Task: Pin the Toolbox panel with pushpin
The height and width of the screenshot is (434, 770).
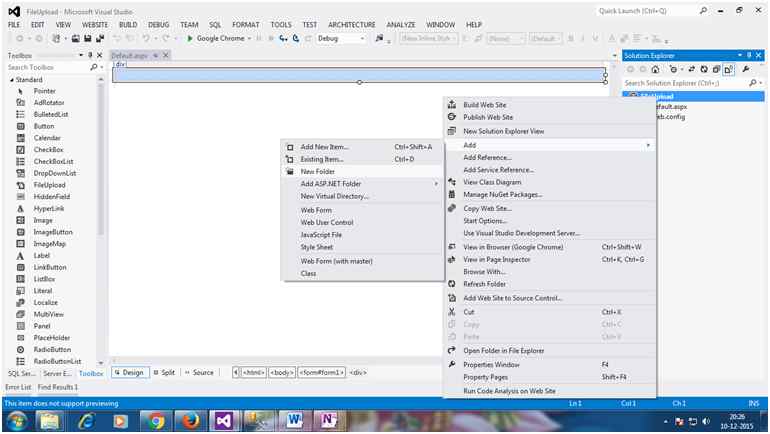Action: (90, 55)
